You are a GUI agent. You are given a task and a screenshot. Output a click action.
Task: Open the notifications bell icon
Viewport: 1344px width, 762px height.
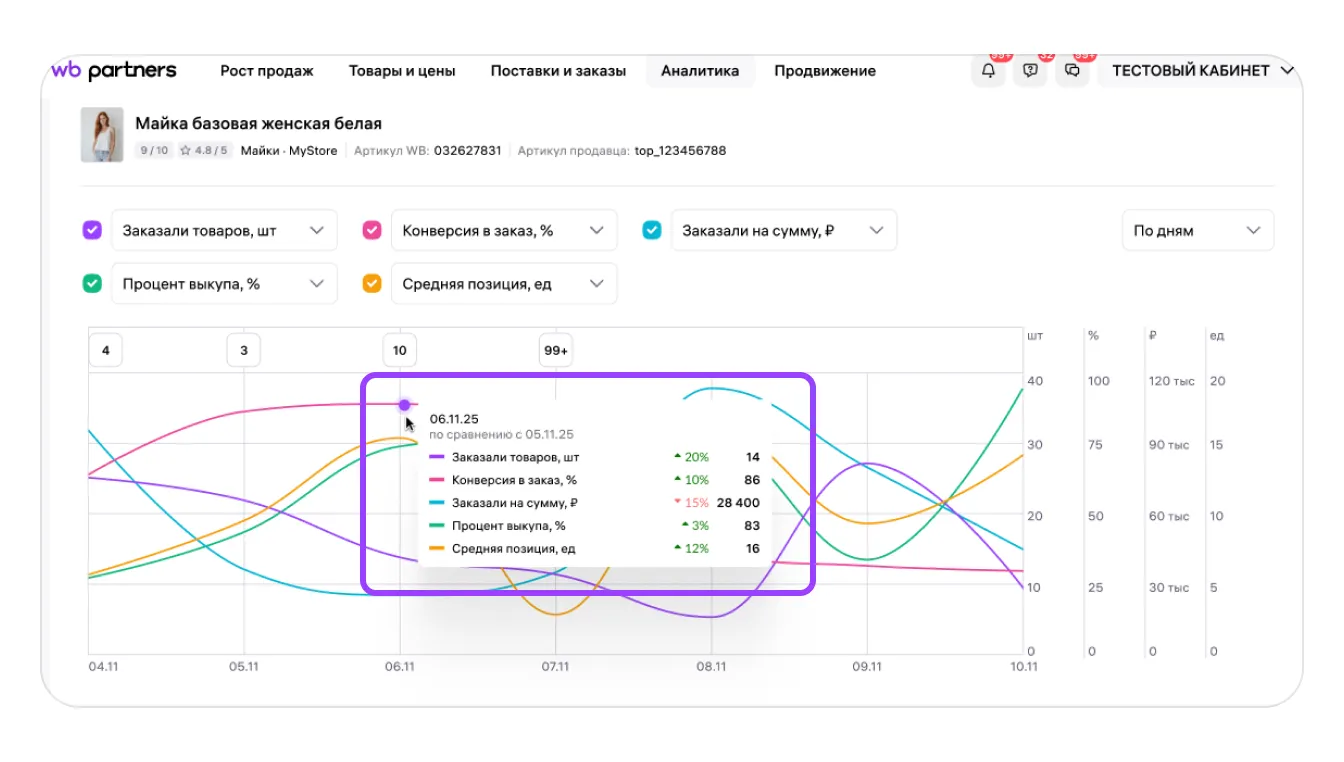(988, 71)
